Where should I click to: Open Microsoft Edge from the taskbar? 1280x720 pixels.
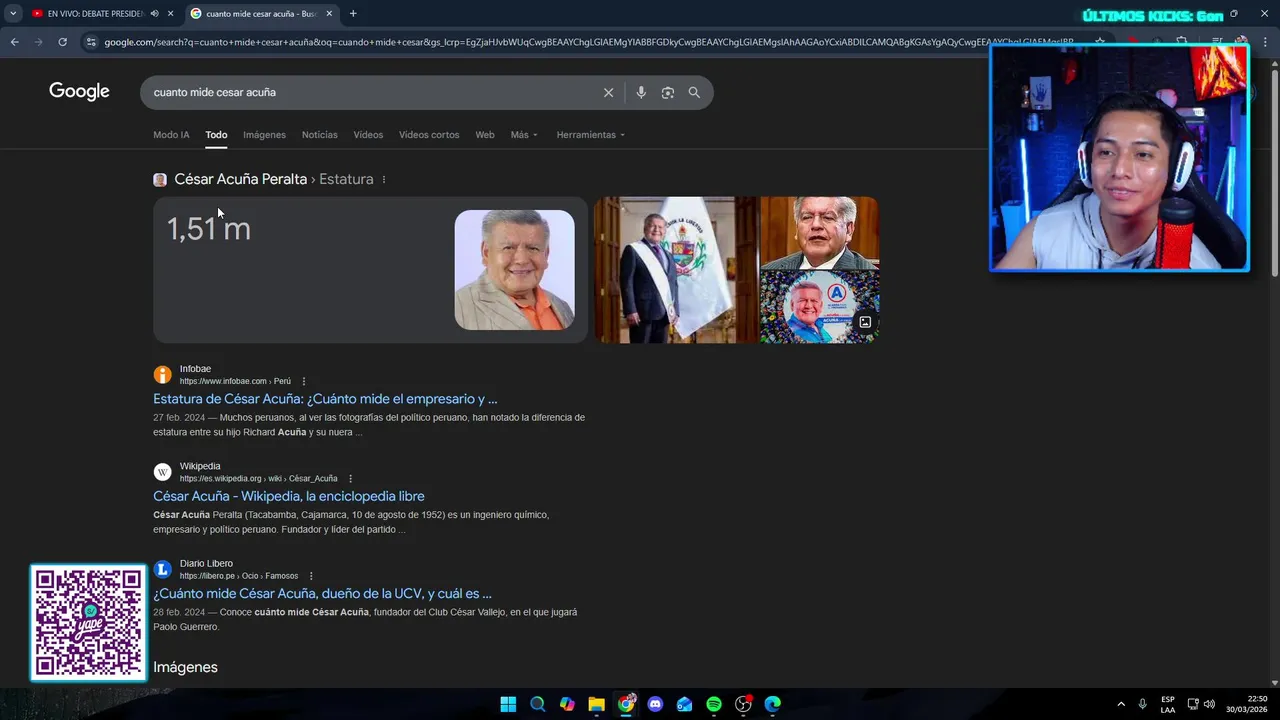773,704
